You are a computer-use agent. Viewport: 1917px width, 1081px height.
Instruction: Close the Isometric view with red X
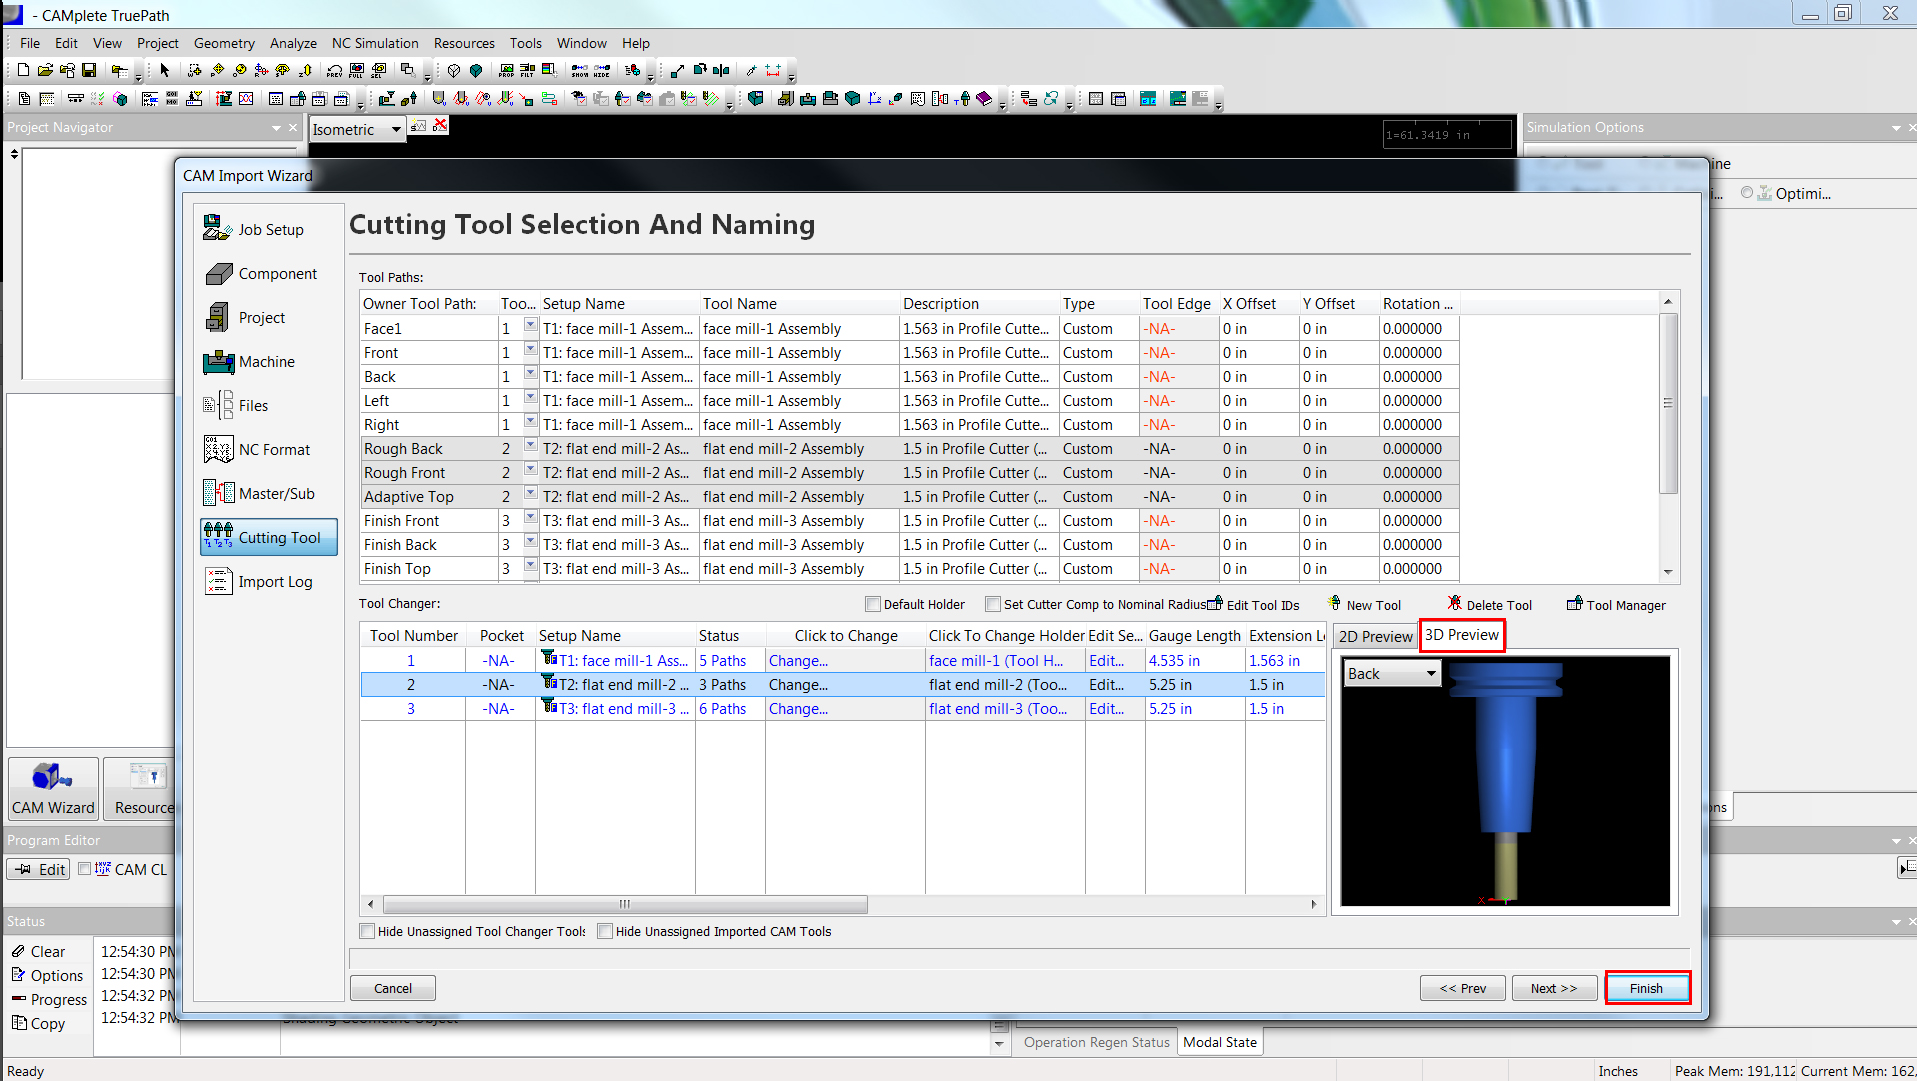coord(440,125)
